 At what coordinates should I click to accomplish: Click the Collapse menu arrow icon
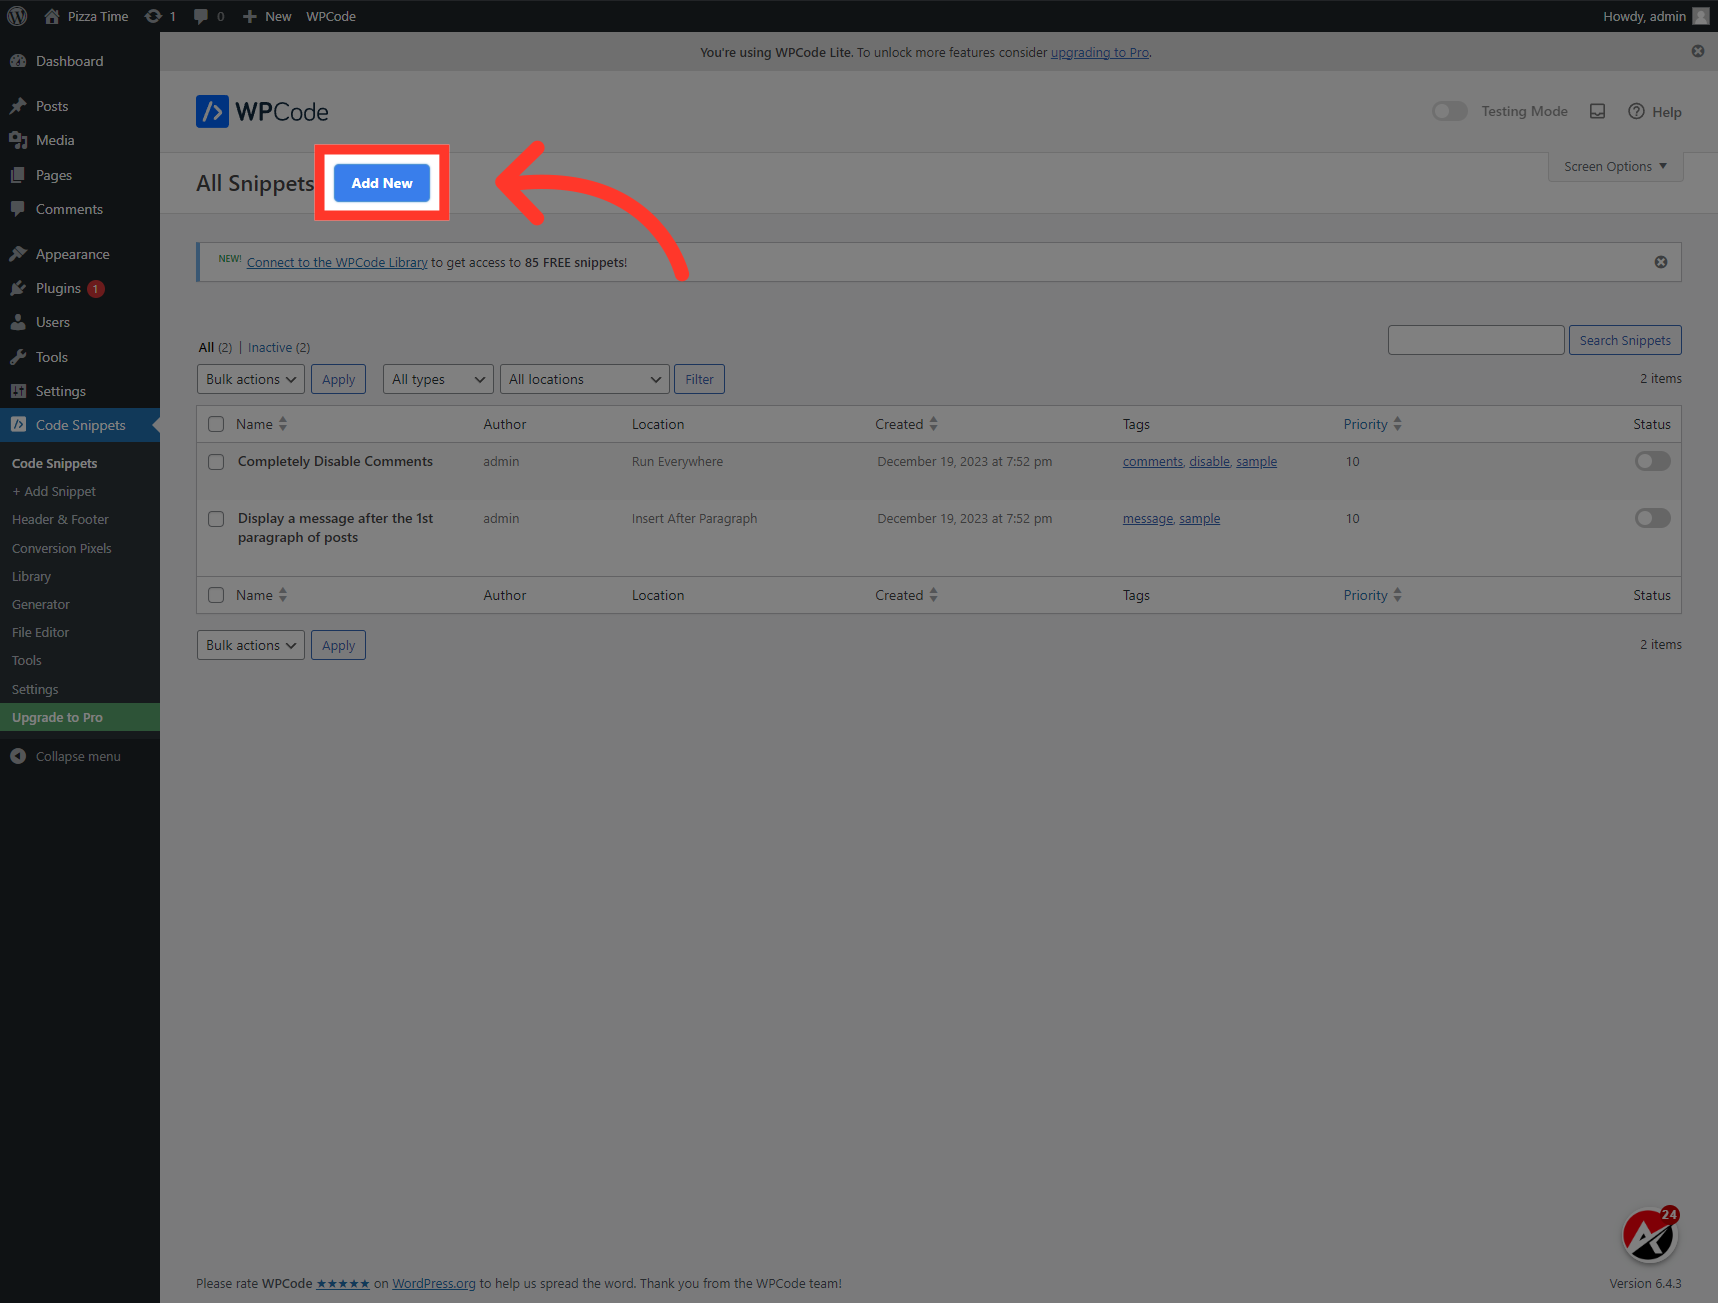[18, 756]
